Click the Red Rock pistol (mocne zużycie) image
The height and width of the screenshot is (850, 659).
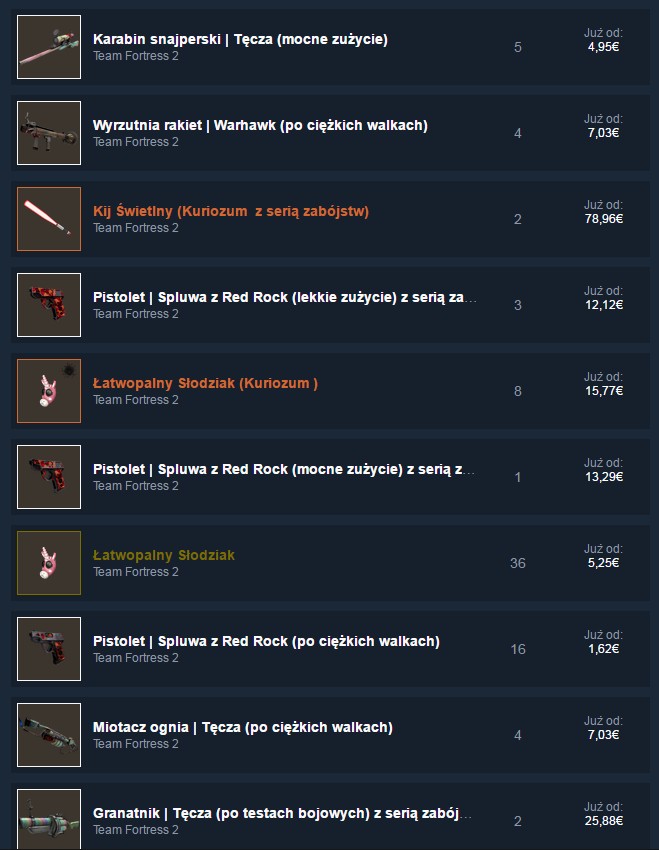tap(49, 477)
